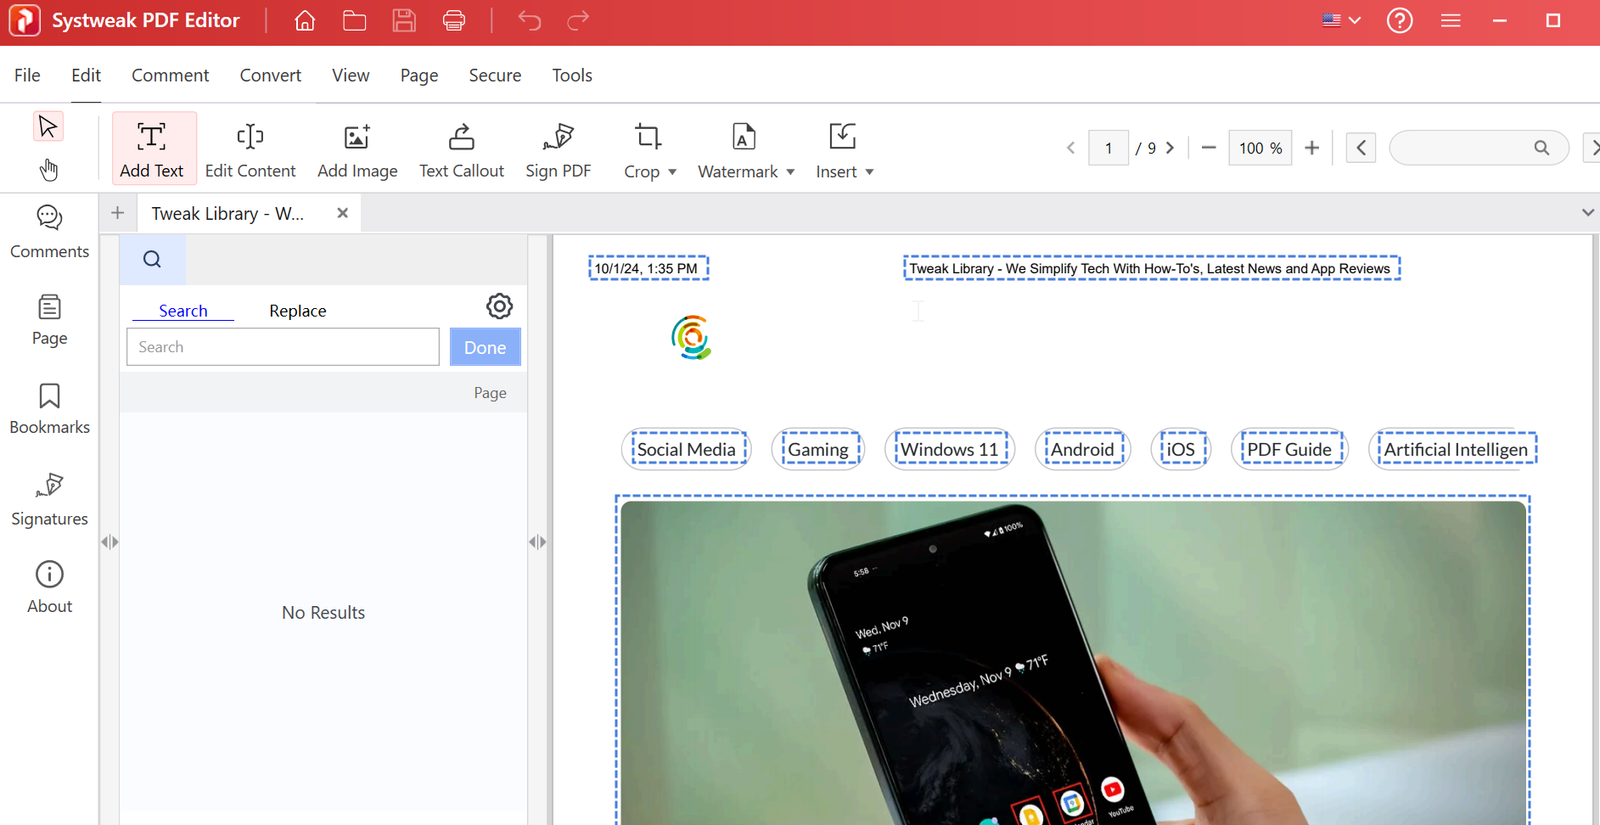Open the Secure menu
This screenshot has width=1600, height=825.
495,75
